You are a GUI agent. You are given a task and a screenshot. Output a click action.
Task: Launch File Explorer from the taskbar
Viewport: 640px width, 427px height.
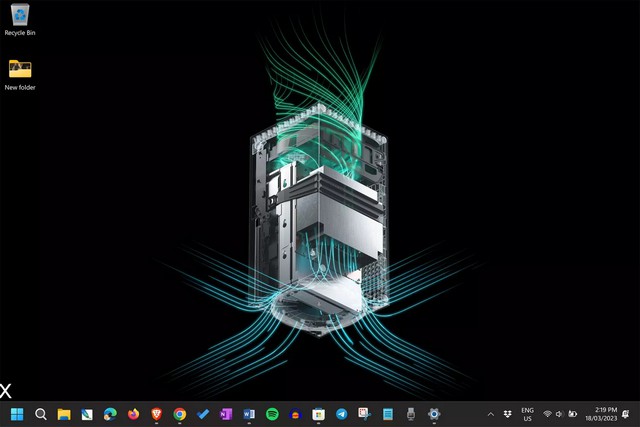tap(64, 414)
